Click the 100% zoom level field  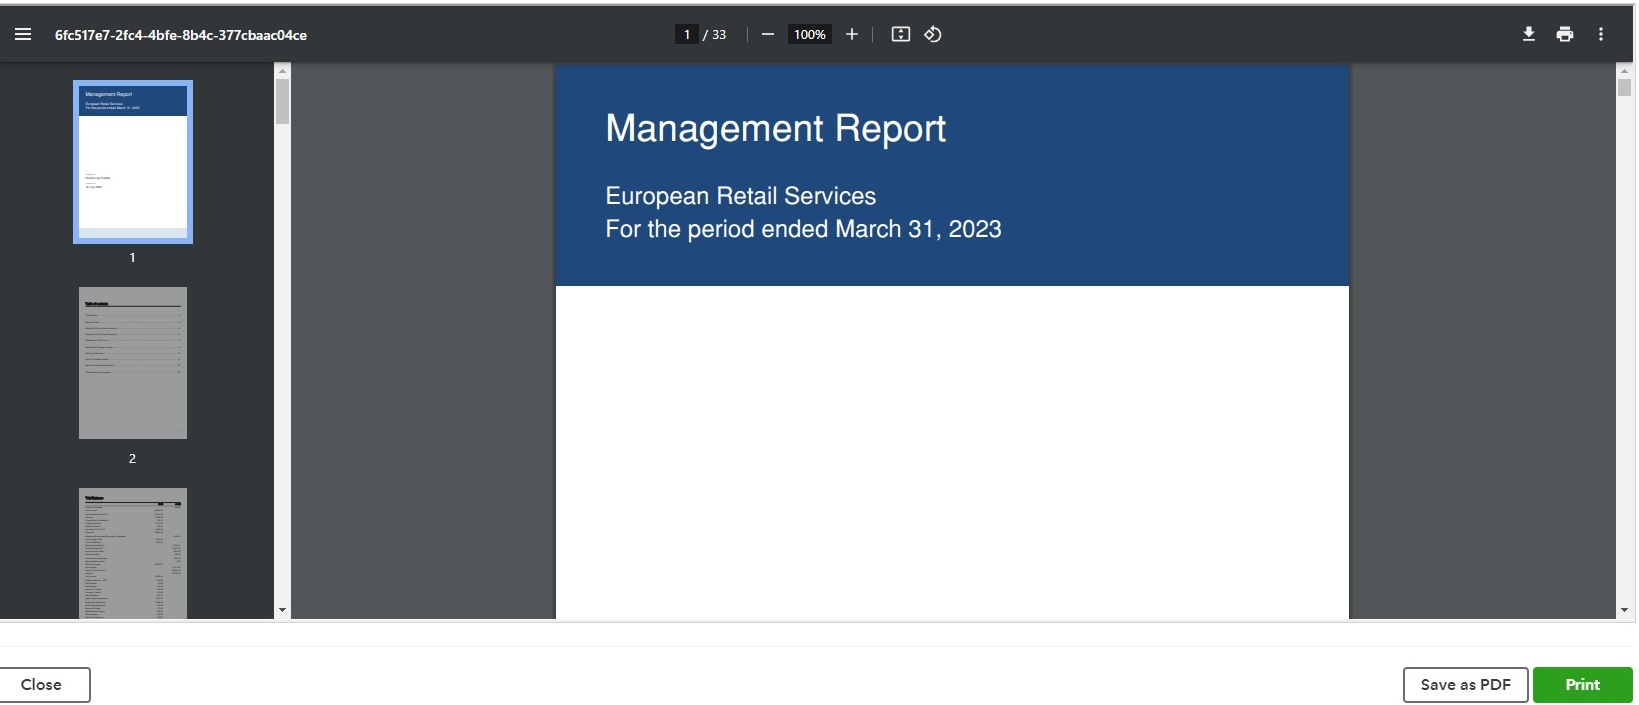pyautogui.click(x=809, y=34)
